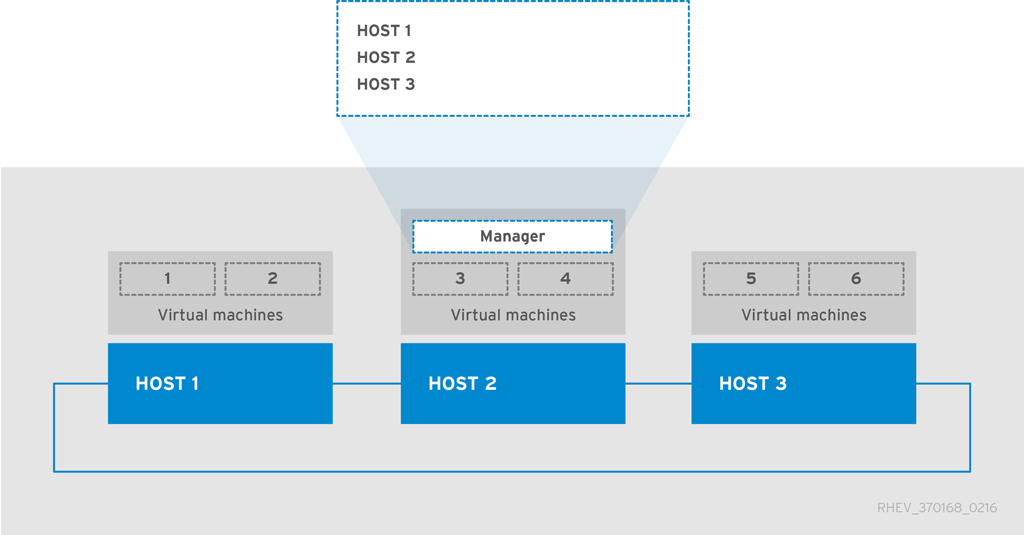
Task: Select virtual machine box 6
Action: (856, 279)
